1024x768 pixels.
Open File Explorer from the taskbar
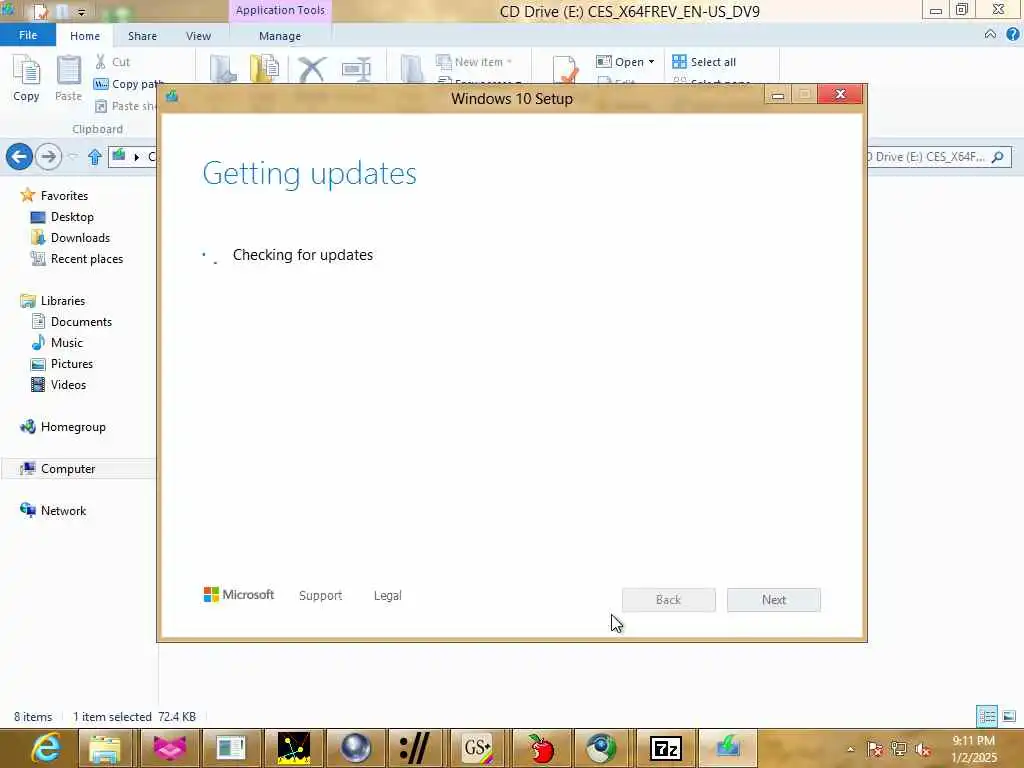coord(104,748)
